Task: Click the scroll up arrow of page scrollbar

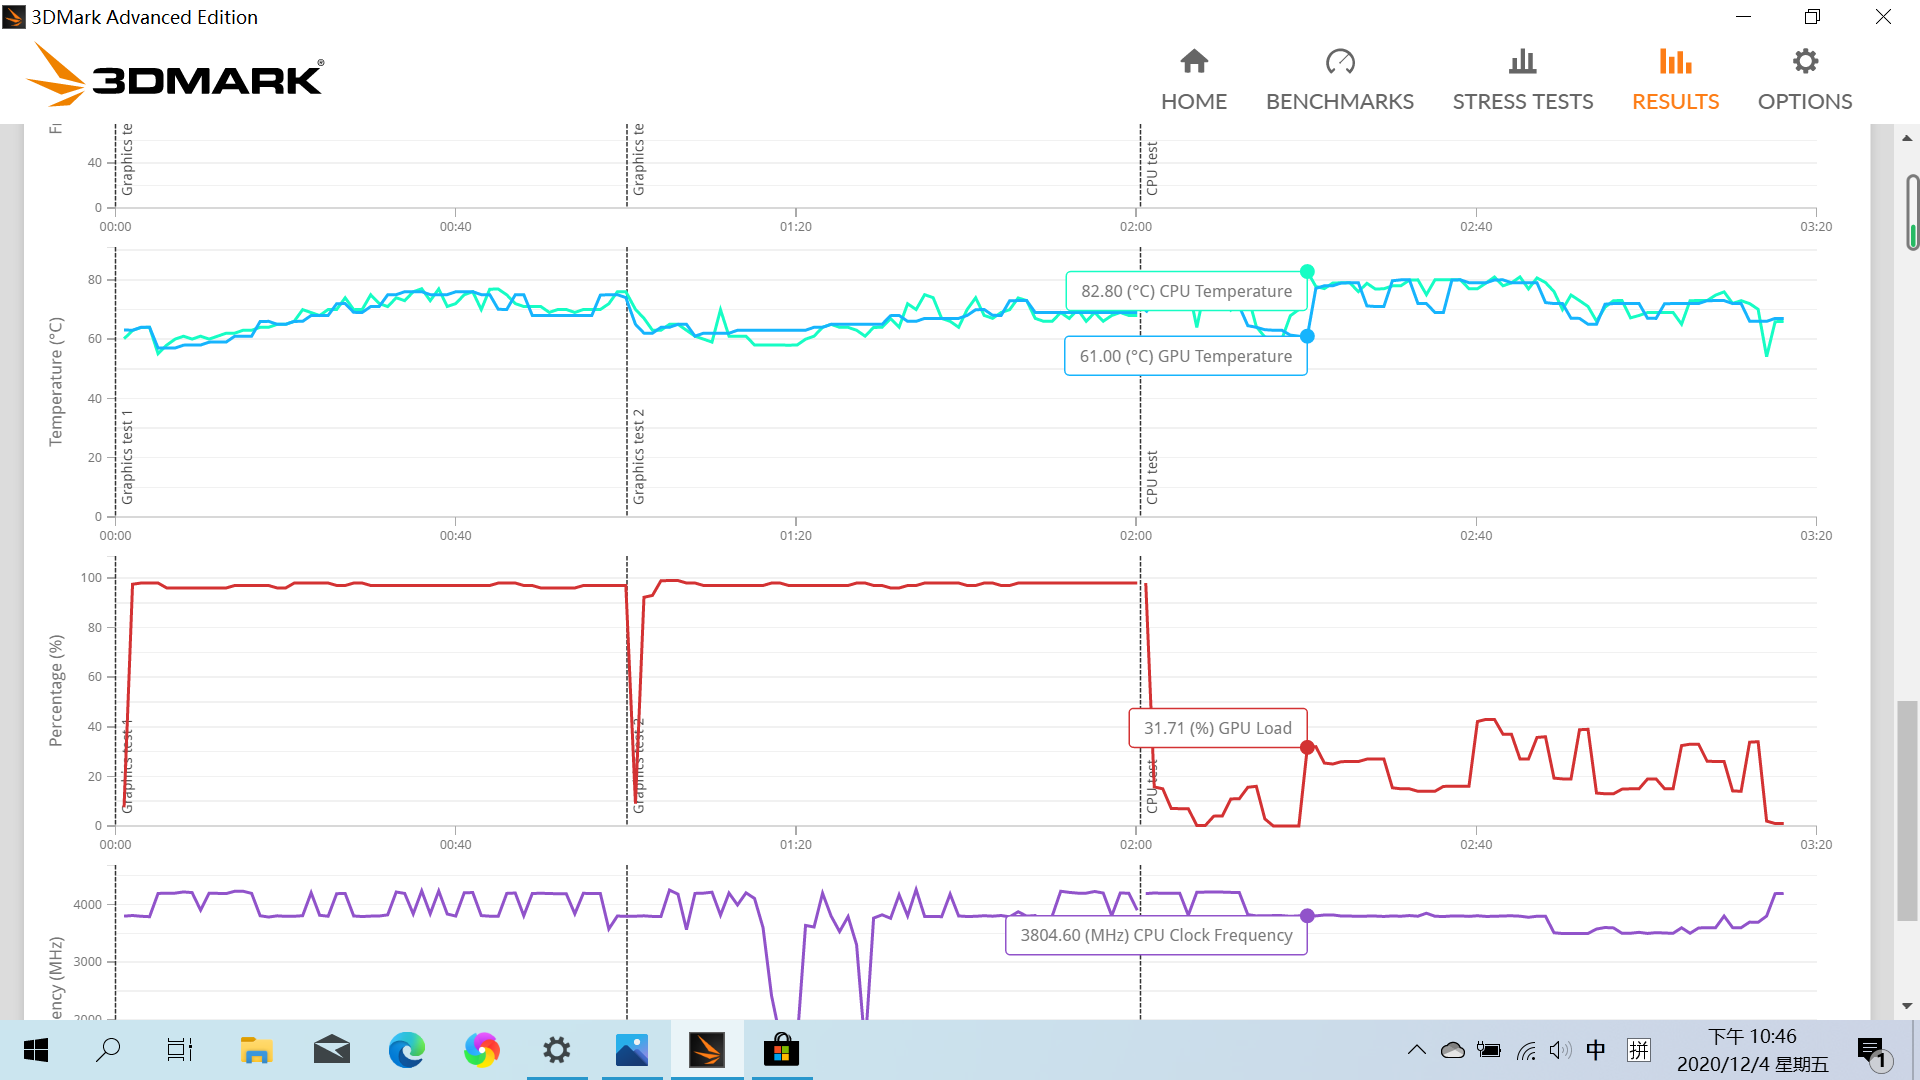Action: (1907, 138)
